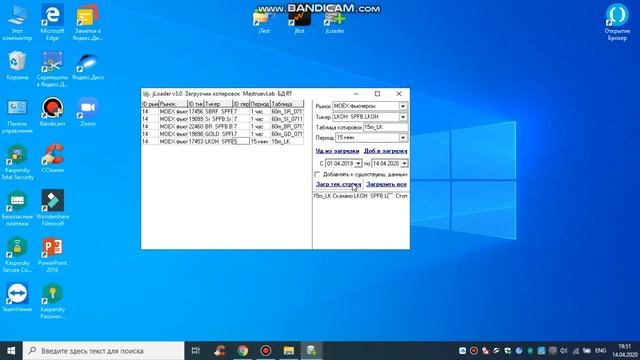The width and height of the screenshot is (640, 360).
Task: Click the Доб в загрузки link
Action: click(x=385, y=151)
